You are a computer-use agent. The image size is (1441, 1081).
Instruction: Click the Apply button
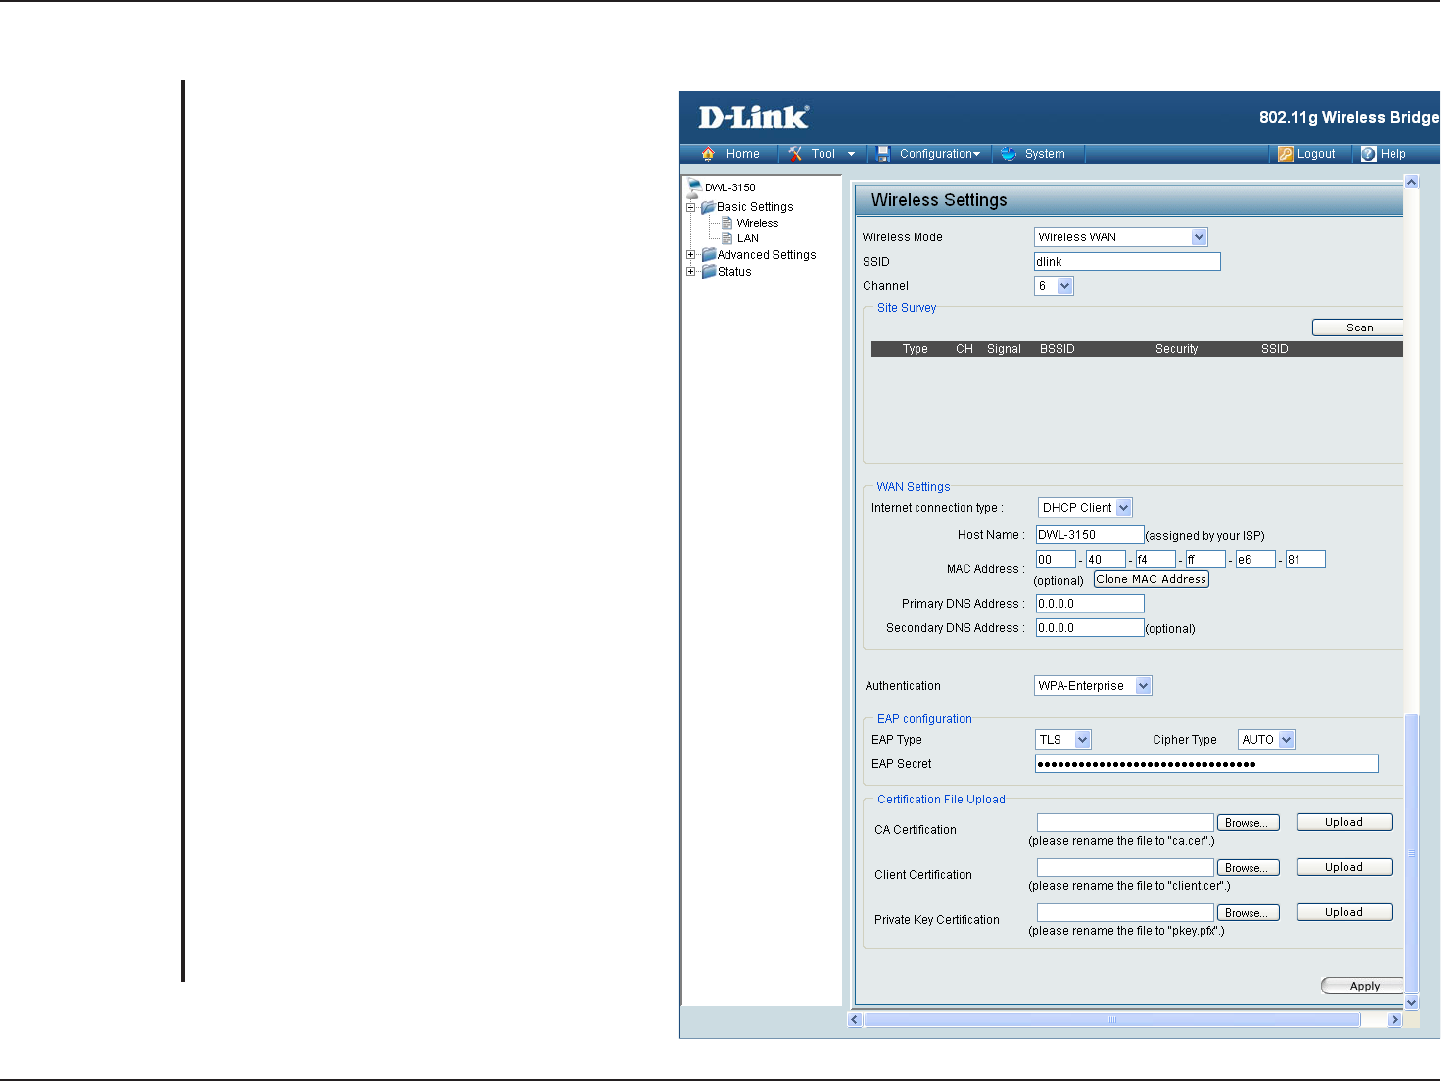1362,986
